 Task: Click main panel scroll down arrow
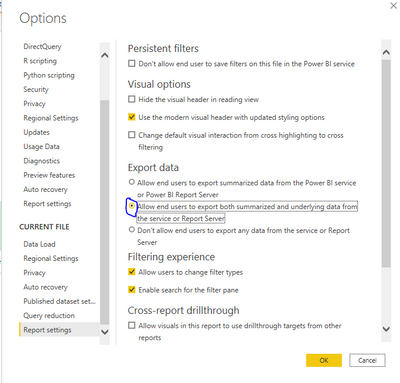pyautogui.click(x=386, y=329)
